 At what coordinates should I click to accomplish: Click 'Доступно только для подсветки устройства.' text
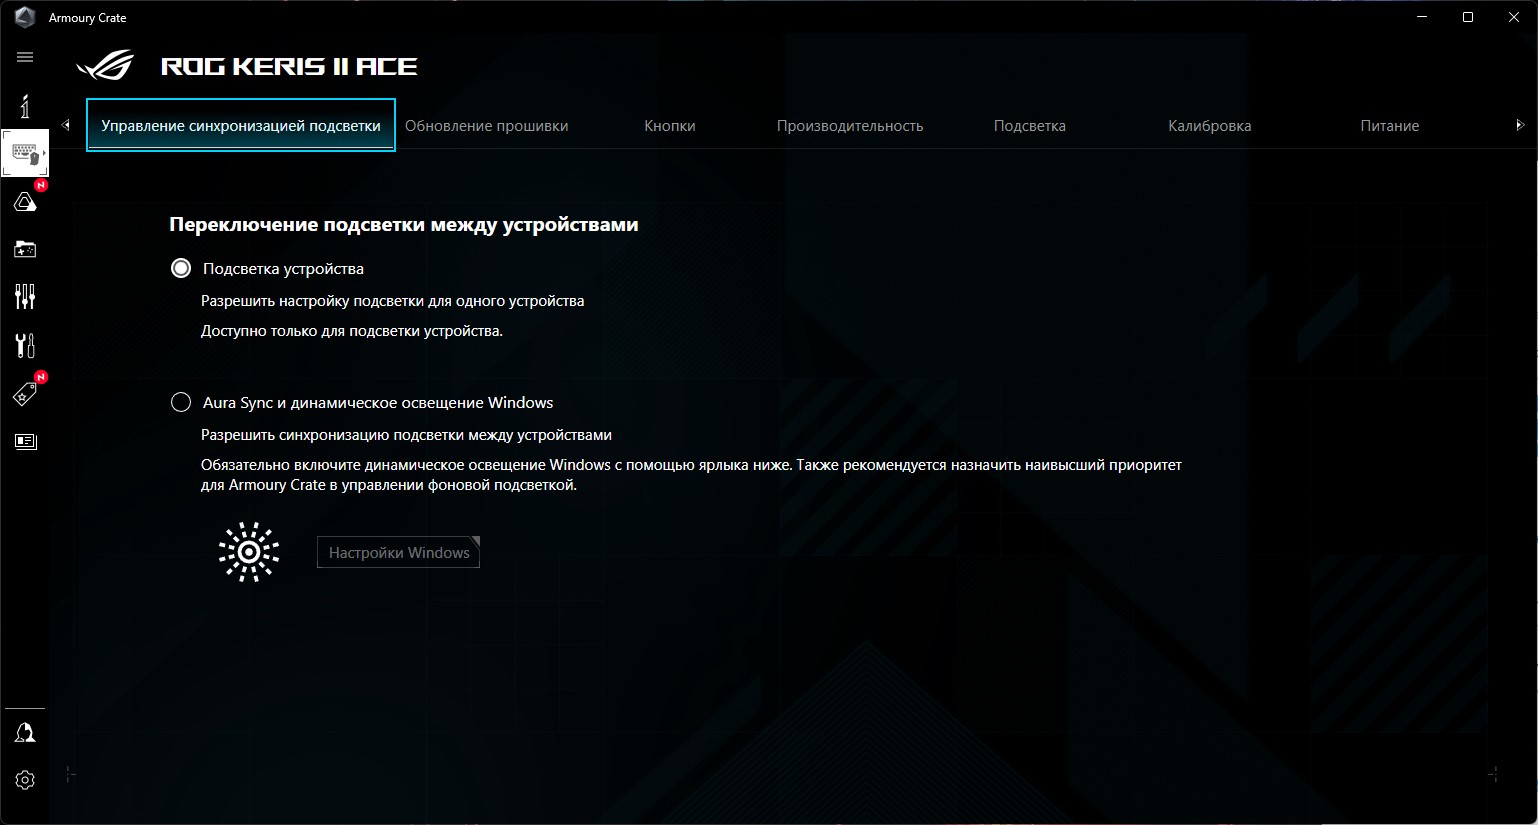point(352,331)
